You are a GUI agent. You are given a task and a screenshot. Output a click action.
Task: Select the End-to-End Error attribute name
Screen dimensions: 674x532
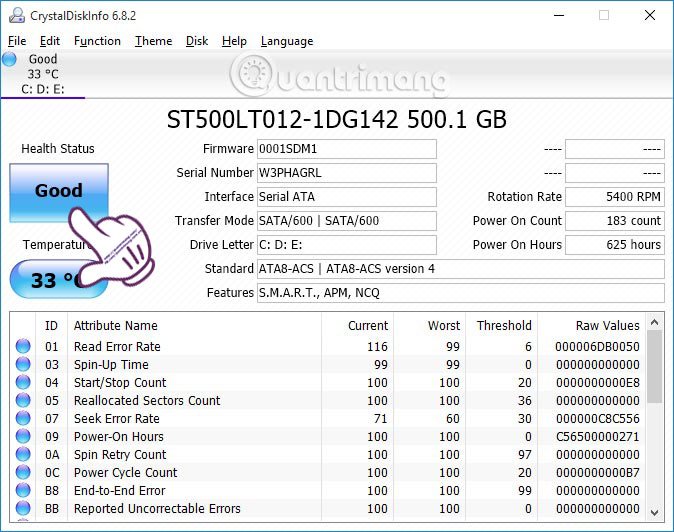(119, 491)
